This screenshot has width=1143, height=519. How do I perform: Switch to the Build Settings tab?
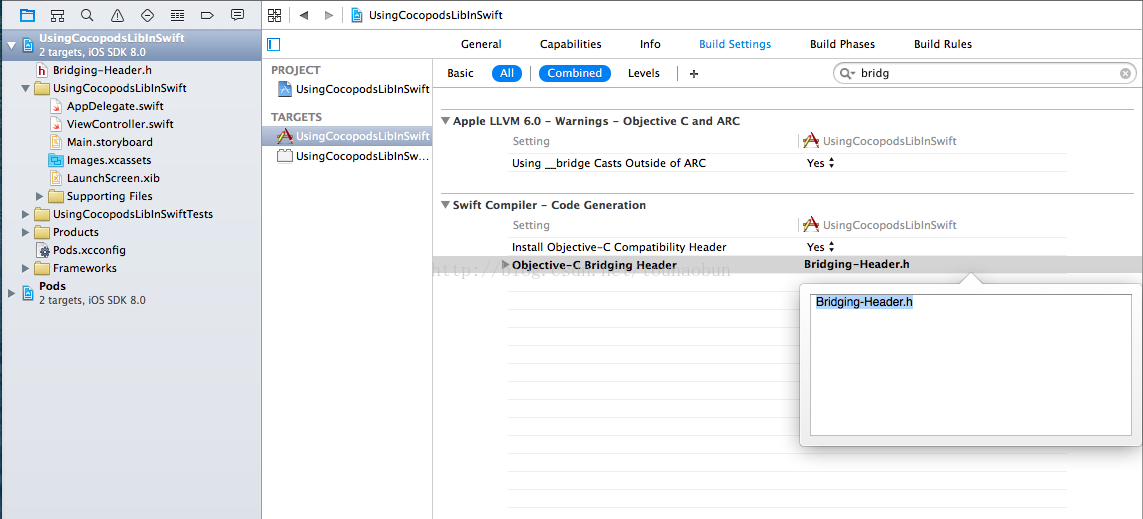tap(735, 44)
